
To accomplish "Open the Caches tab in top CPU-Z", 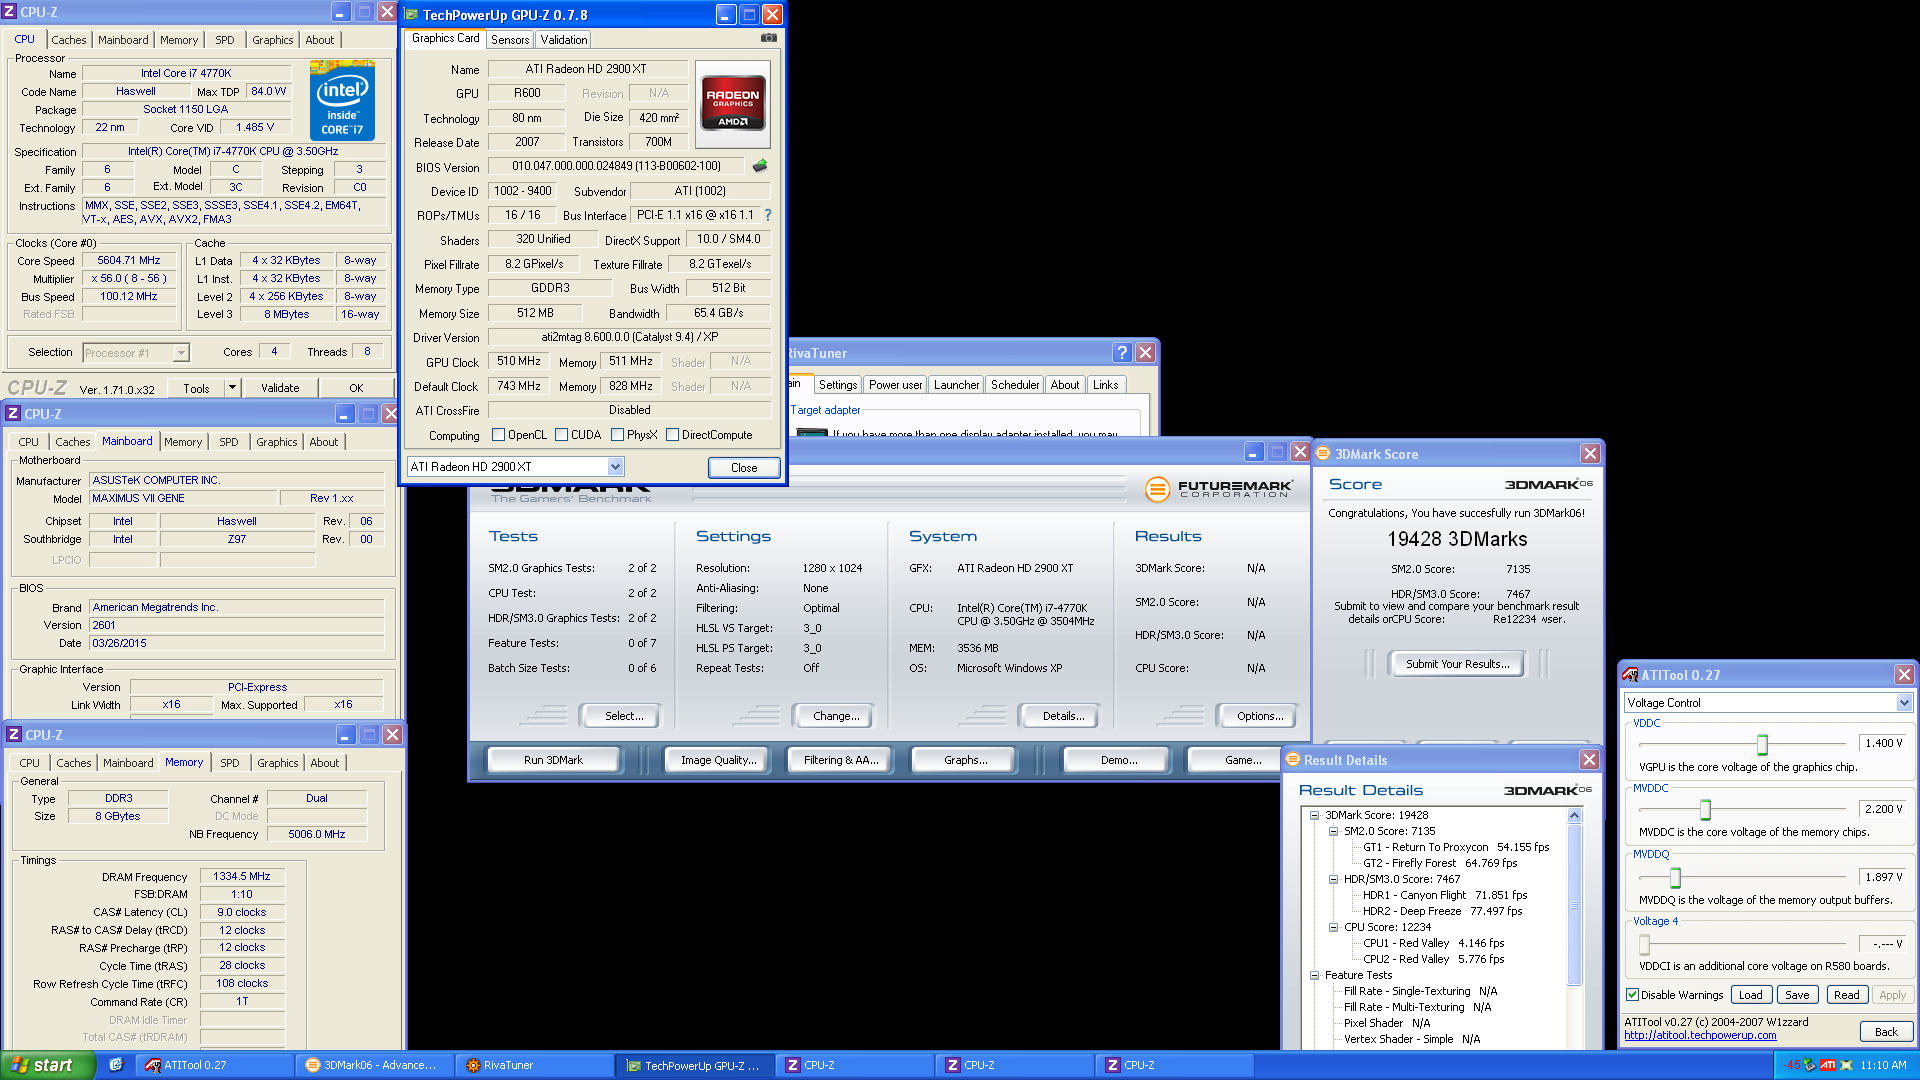I will click(69, 40).
